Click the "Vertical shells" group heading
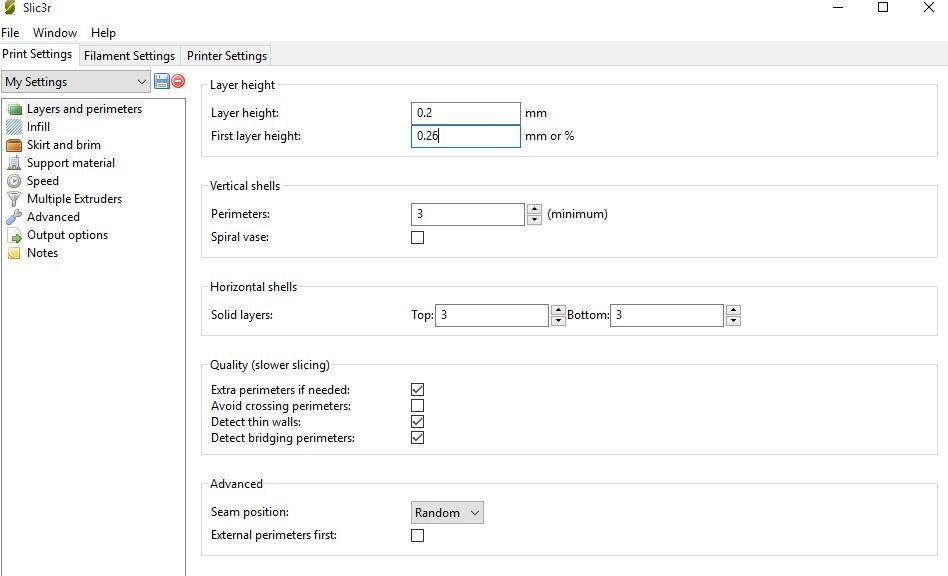The height and width of the screenshot is (576, 948). tap(245, 186)
